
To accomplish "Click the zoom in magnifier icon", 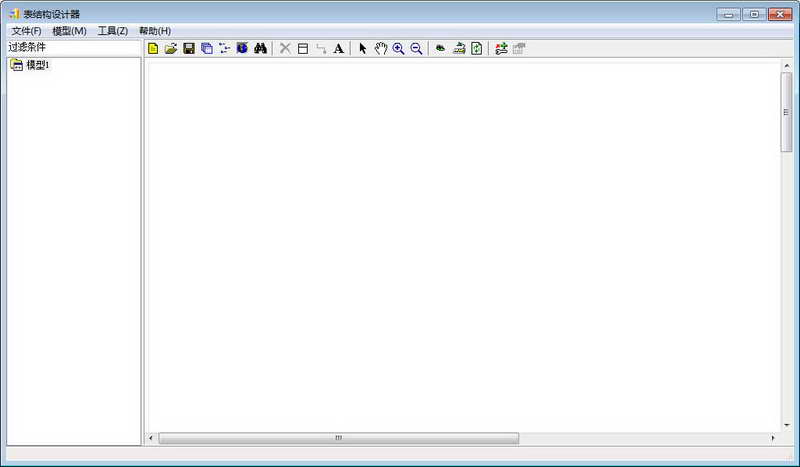I will tap(398, 48).
